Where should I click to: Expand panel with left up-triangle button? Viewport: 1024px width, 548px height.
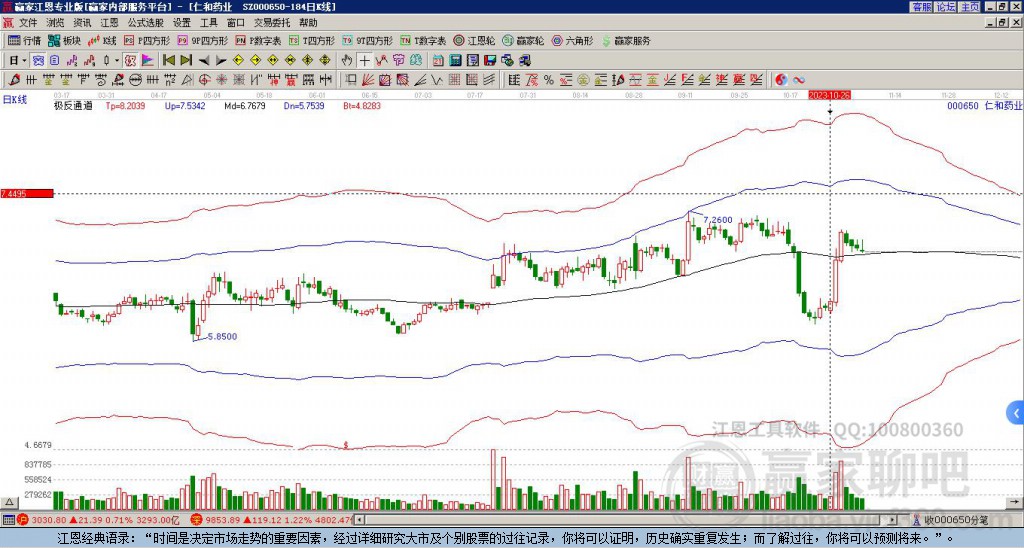tap(8, 502)
